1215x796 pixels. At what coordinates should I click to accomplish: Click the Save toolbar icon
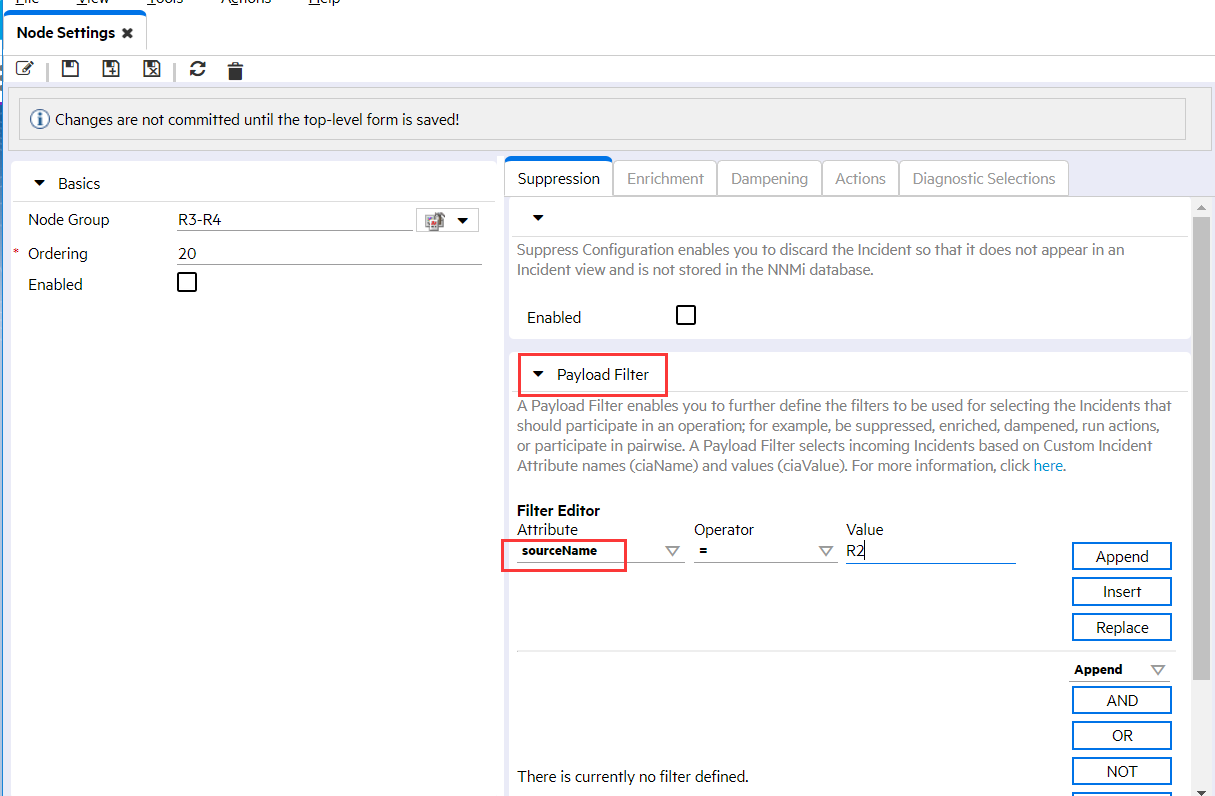click(70, 69)
